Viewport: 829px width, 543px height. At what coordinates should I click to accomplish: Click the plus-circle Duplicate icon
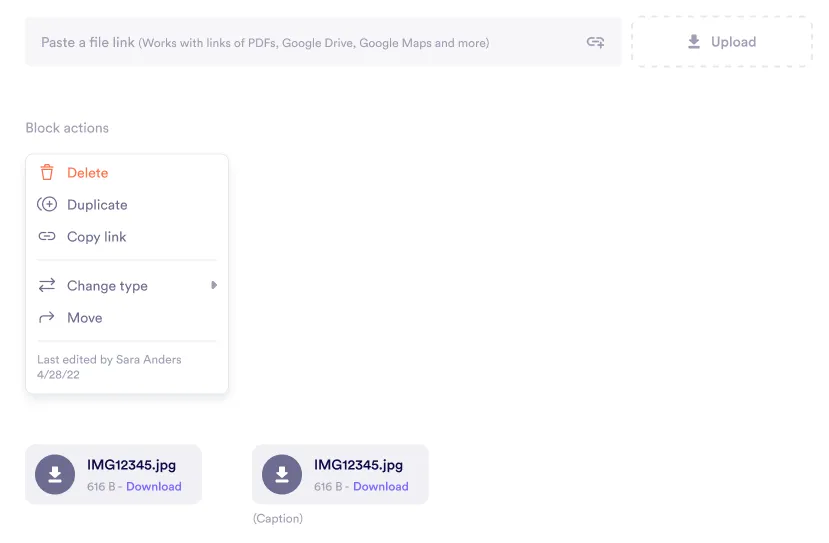click(47, 205)
